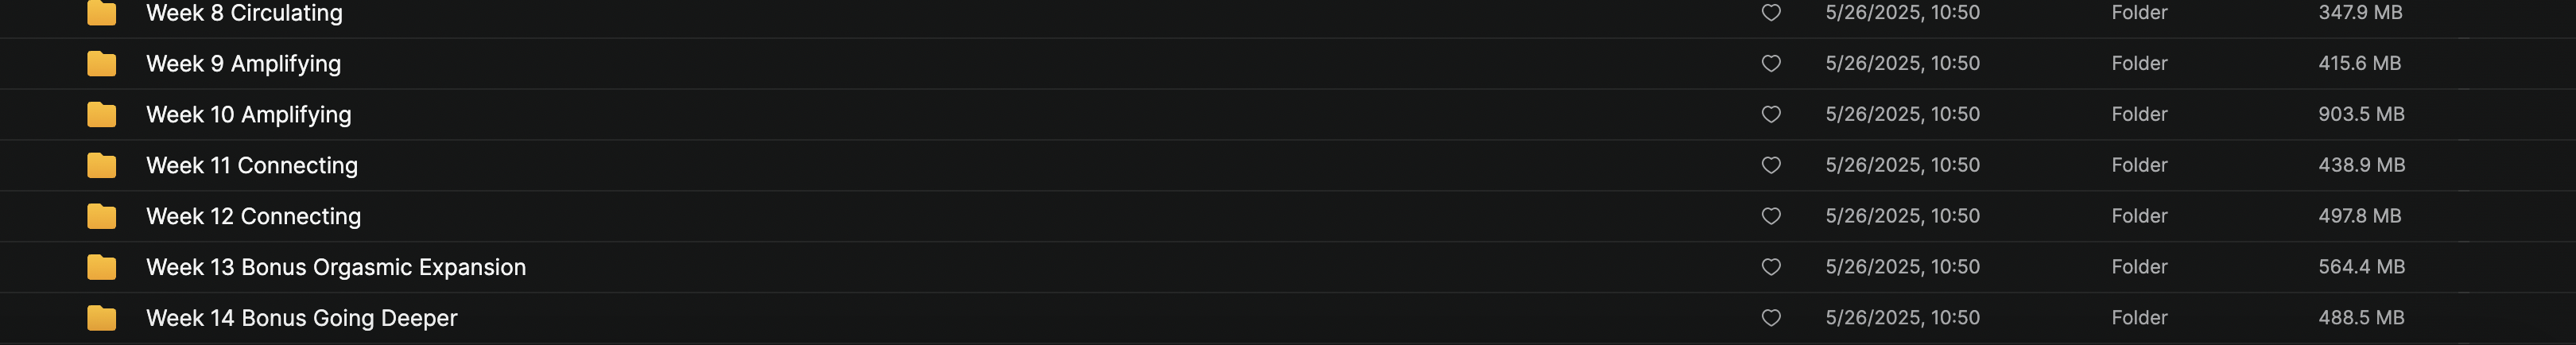The image size is (2576, 345).
Task: Favorite the Week 11 Connecting folder
Action: tap(1770, 165)
